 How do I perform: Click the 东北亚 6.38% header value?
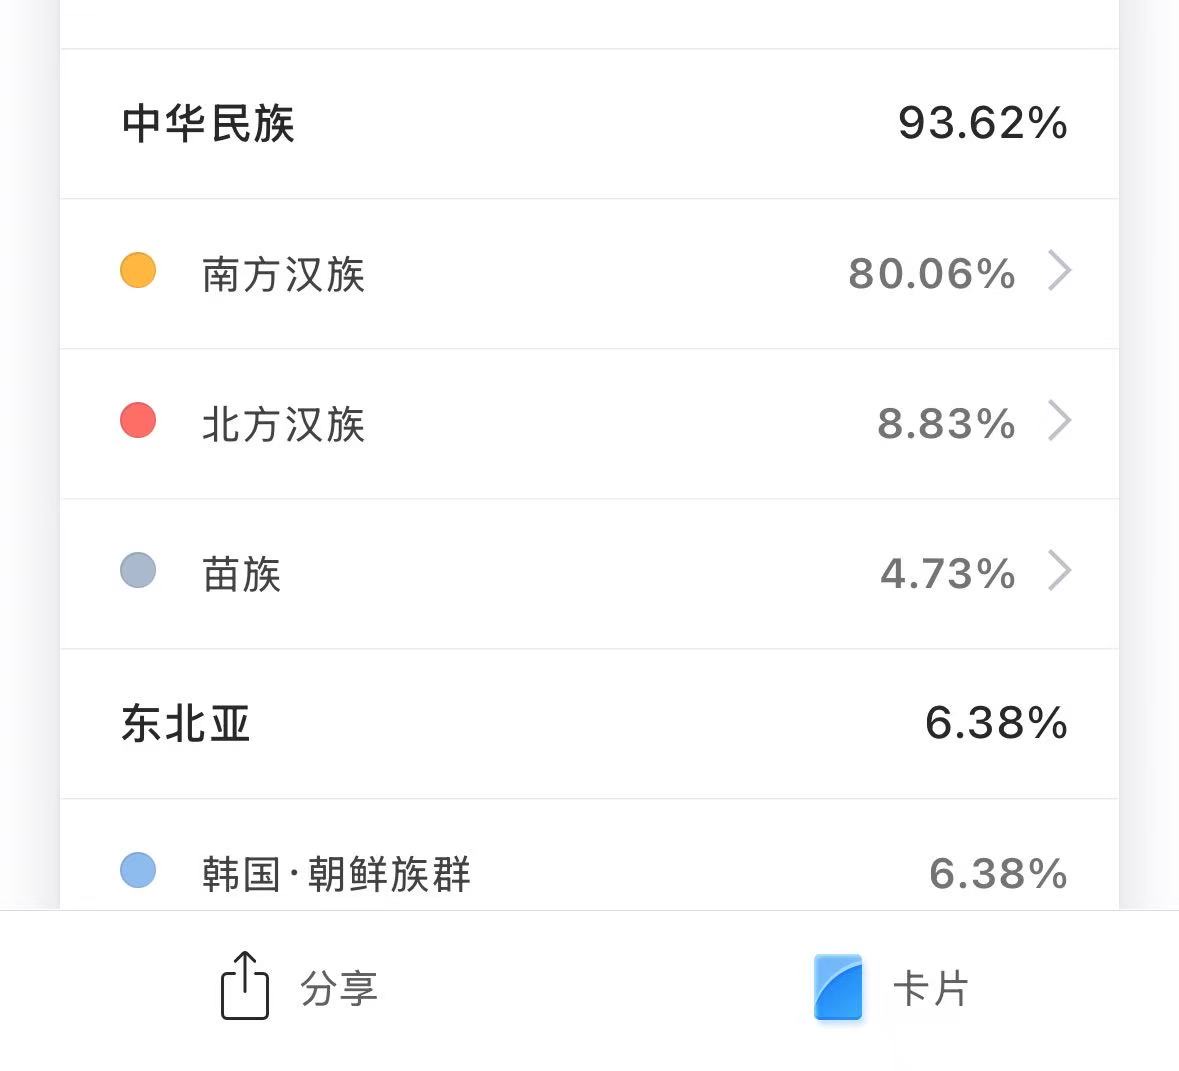996,723
